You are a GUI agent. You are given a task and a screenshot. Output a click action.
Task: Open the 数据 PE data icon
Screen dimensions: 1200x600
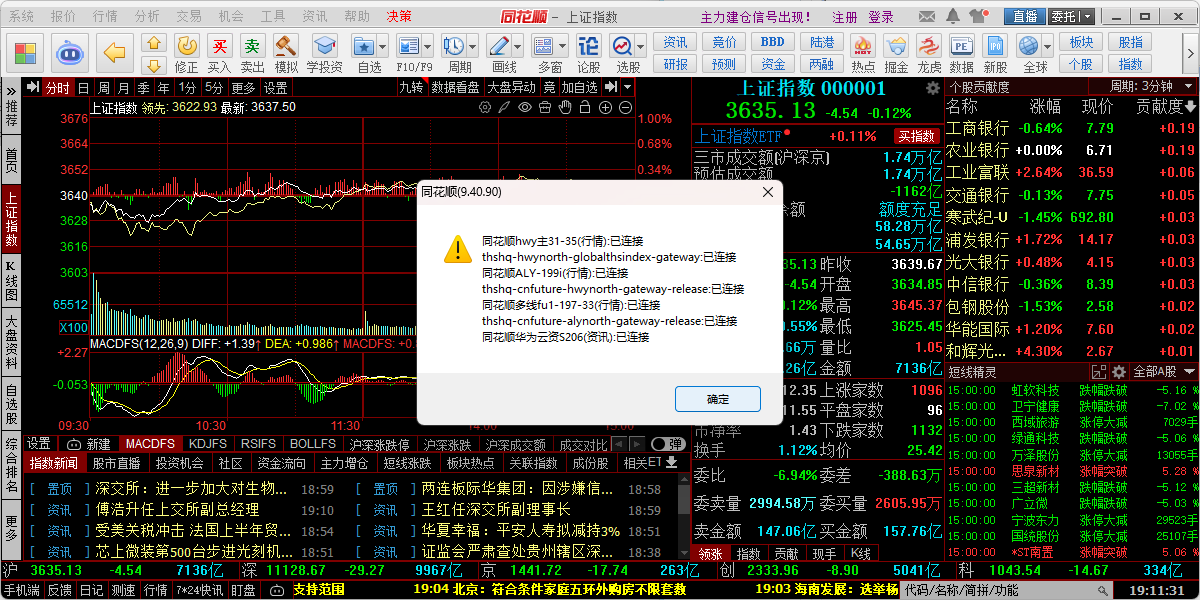pos(961,46)
